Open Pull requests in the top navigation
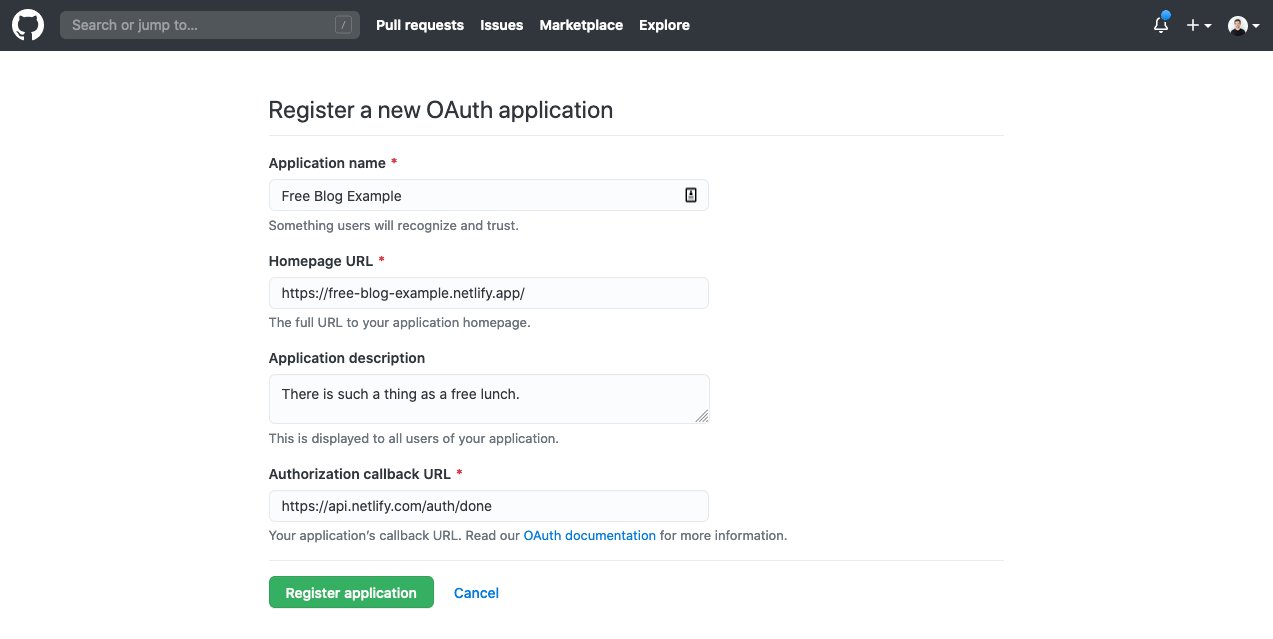The image size is (1273, 639). pyautogui.click(x=420, y=25)
